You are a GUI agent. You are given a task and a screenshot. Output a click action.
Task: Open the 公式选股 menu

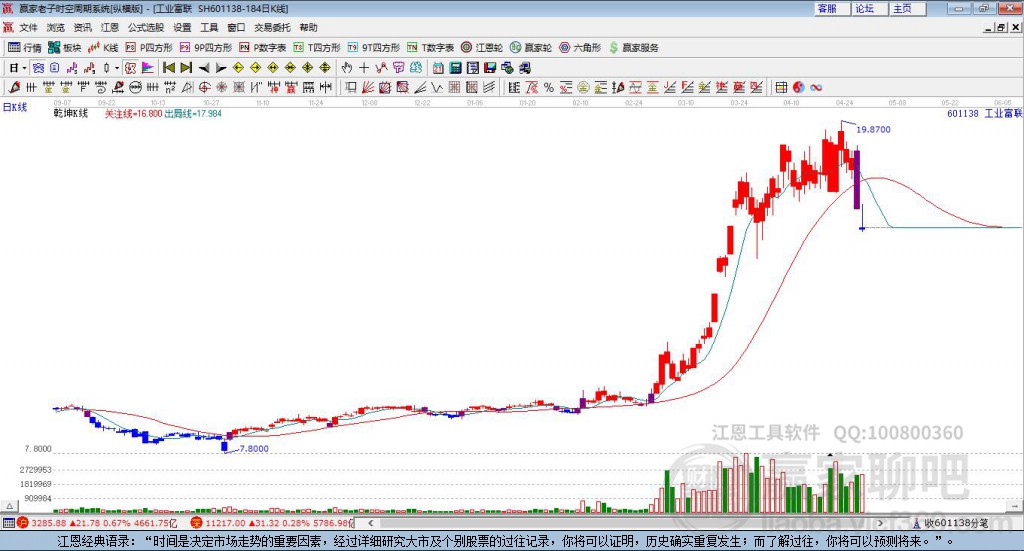(146, 27)
